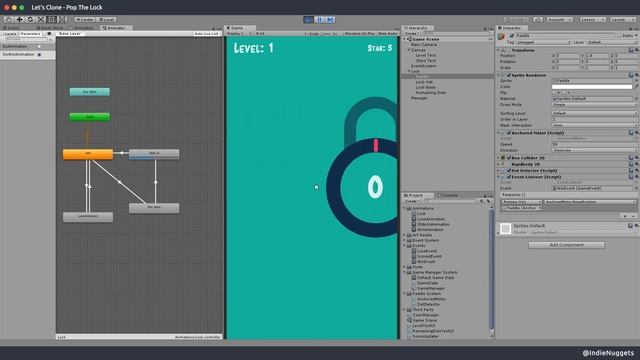Viewport: 640px width, 360px height.
Task: Toggle the DoWinAnimation parameter
Action: click(39, 54)
